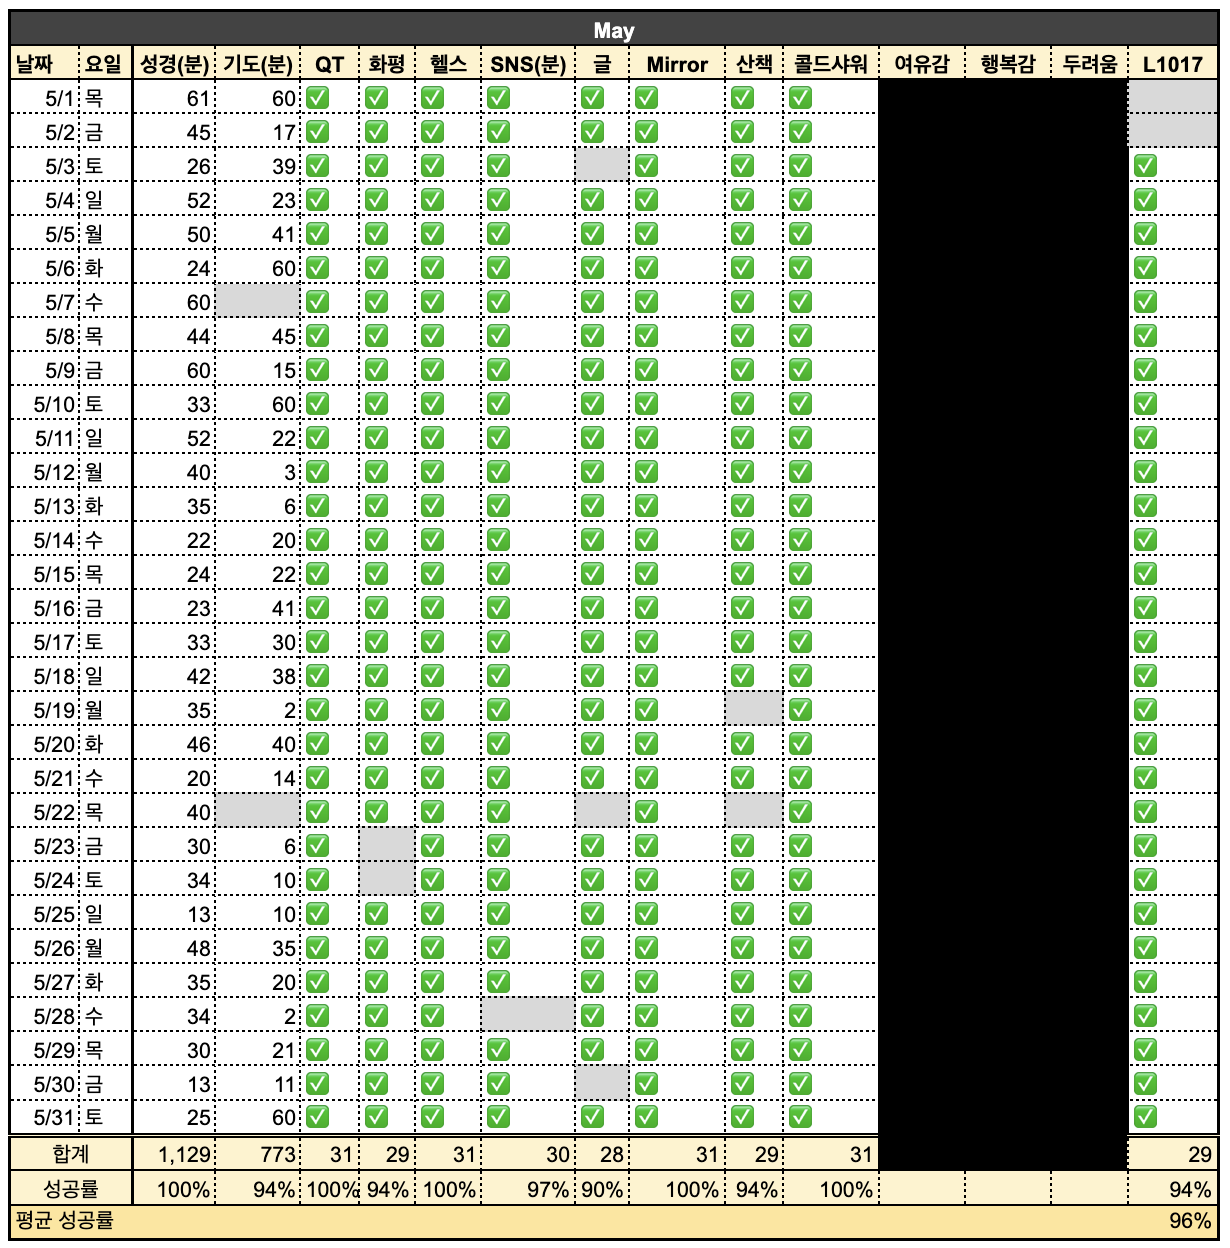Select the empty 글 cell for 5/22

tap(602, 812)
